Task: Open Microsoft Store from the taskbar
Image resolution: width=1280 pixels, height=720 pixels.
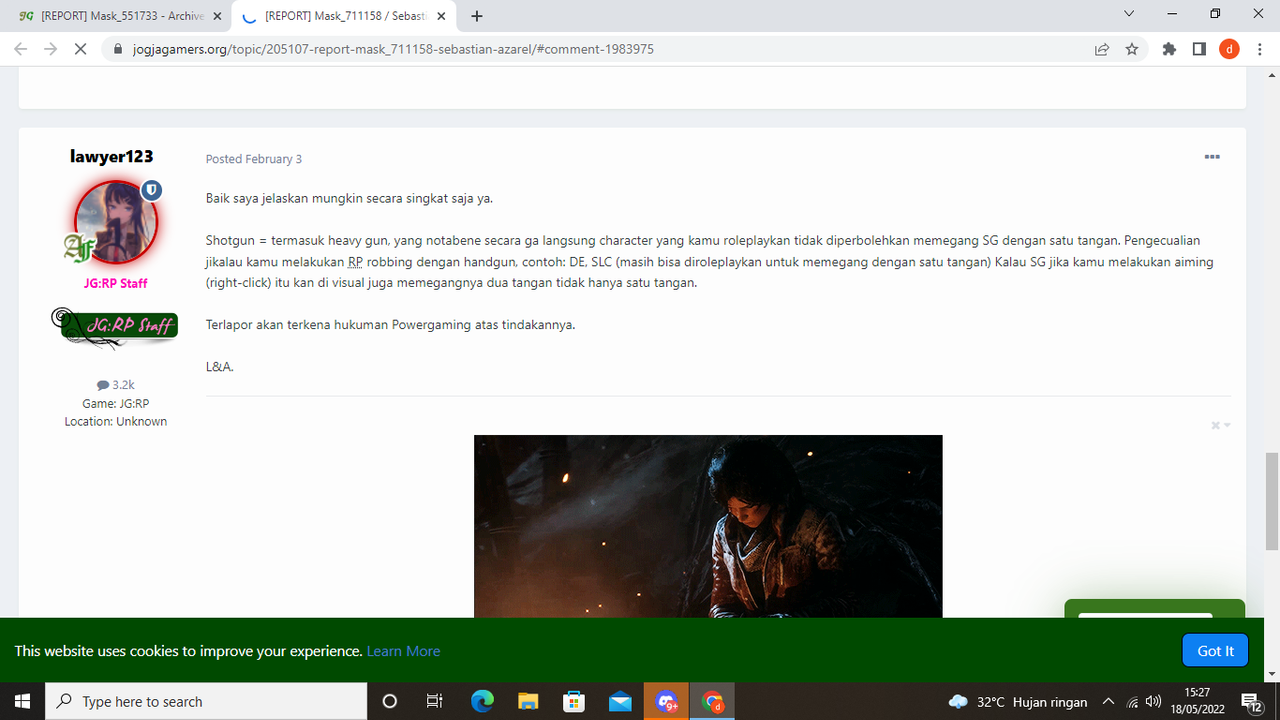Action: 574,701
